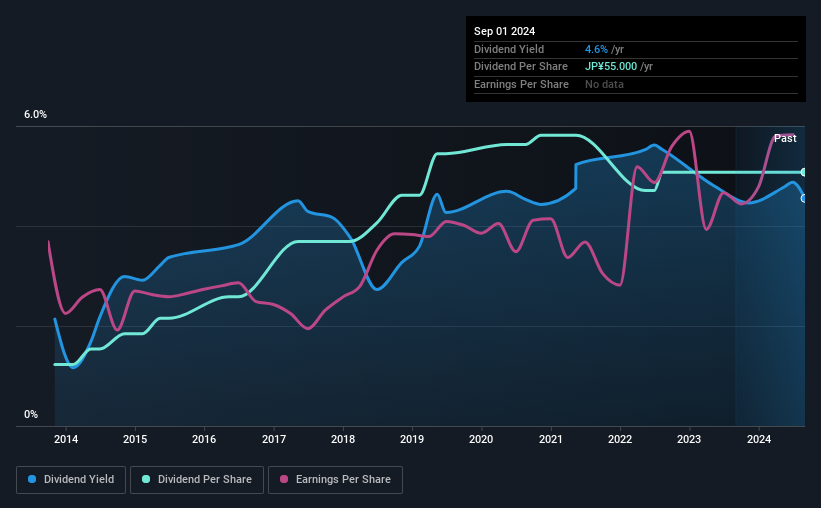Screen dimensions: 821x508
Task: Select the 2023 label on time axis
Action: 689,439
